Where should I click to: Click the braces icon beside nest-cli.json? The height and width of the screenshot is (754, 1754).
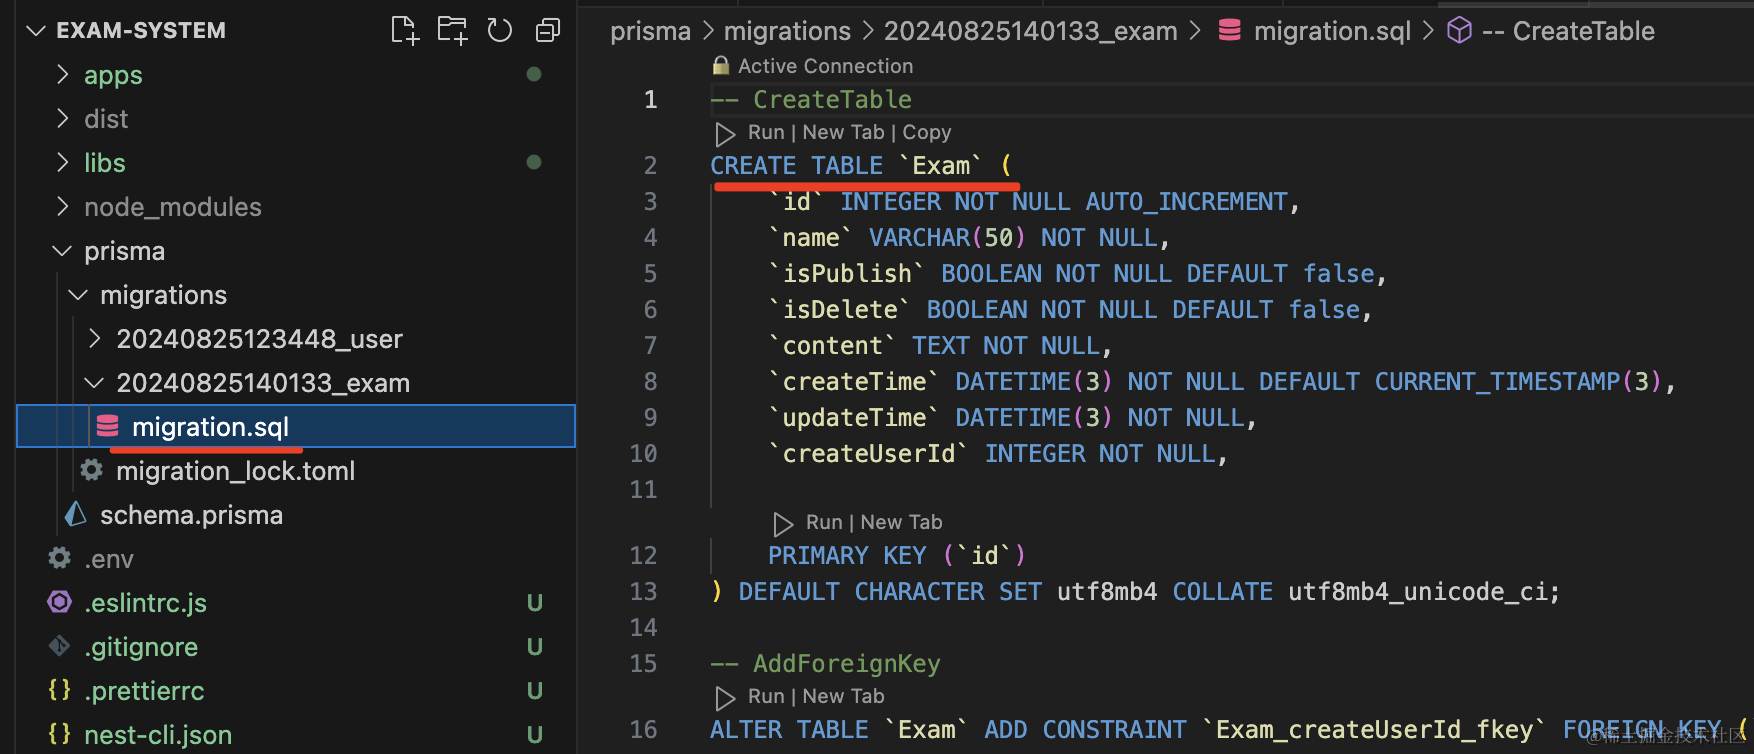tap(60, 734)
